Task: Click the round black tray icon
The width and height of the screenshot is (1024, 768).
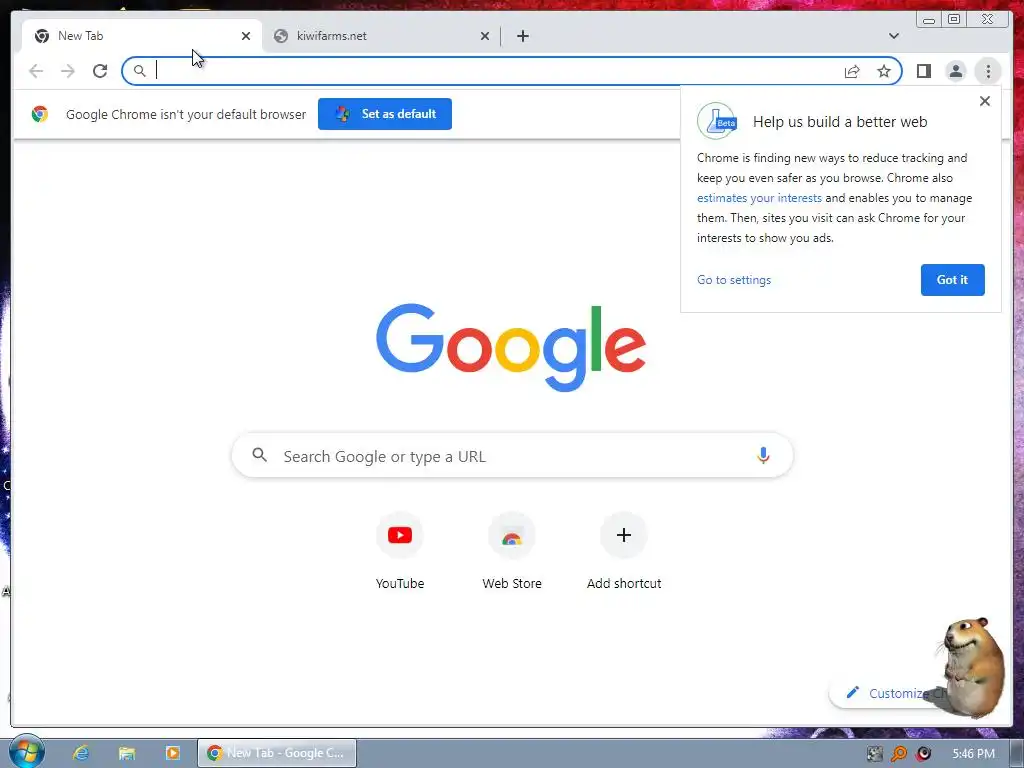Action: tap(923, 754)
